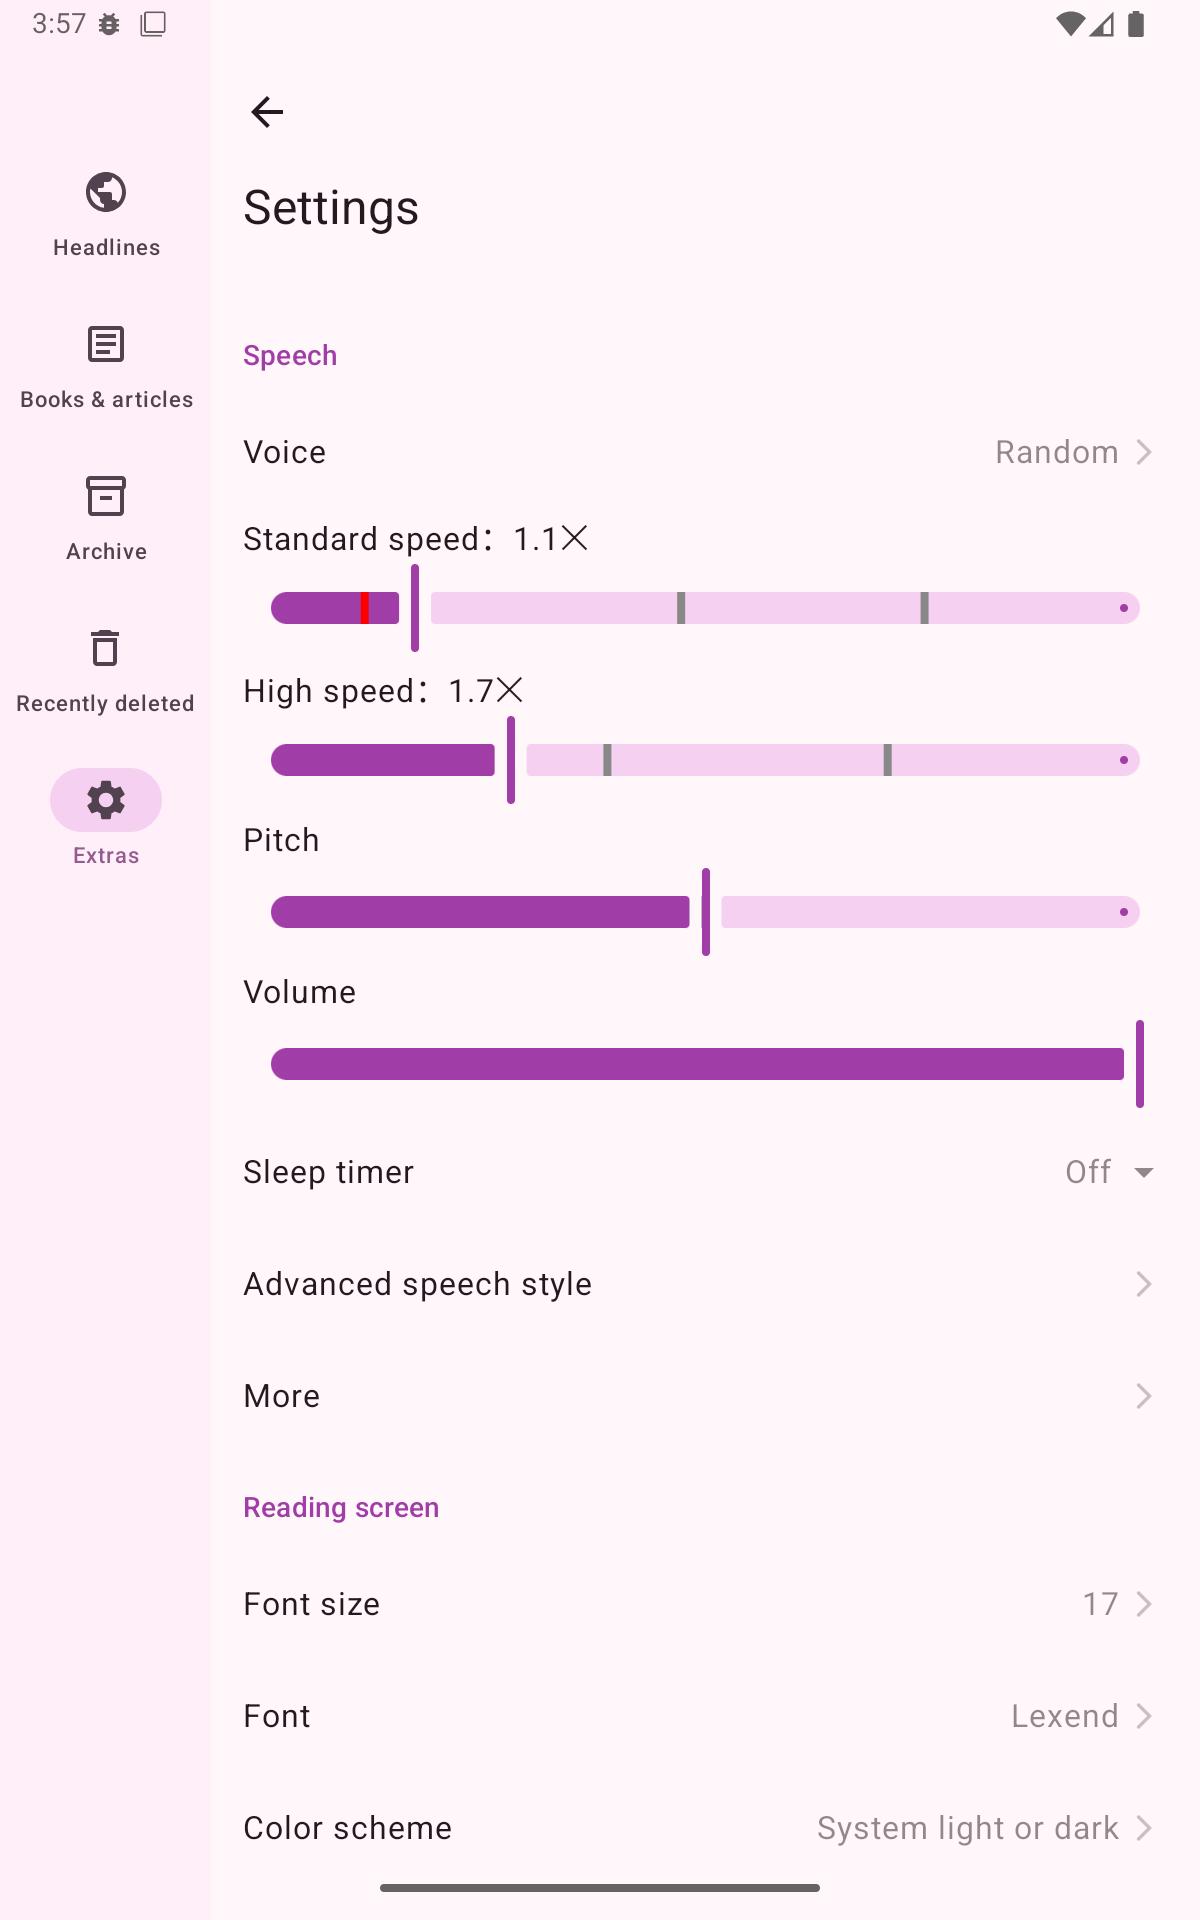1200x1920 pixels.
Task: Tap the back arrow icon
Action: click(x=267, y=112)
